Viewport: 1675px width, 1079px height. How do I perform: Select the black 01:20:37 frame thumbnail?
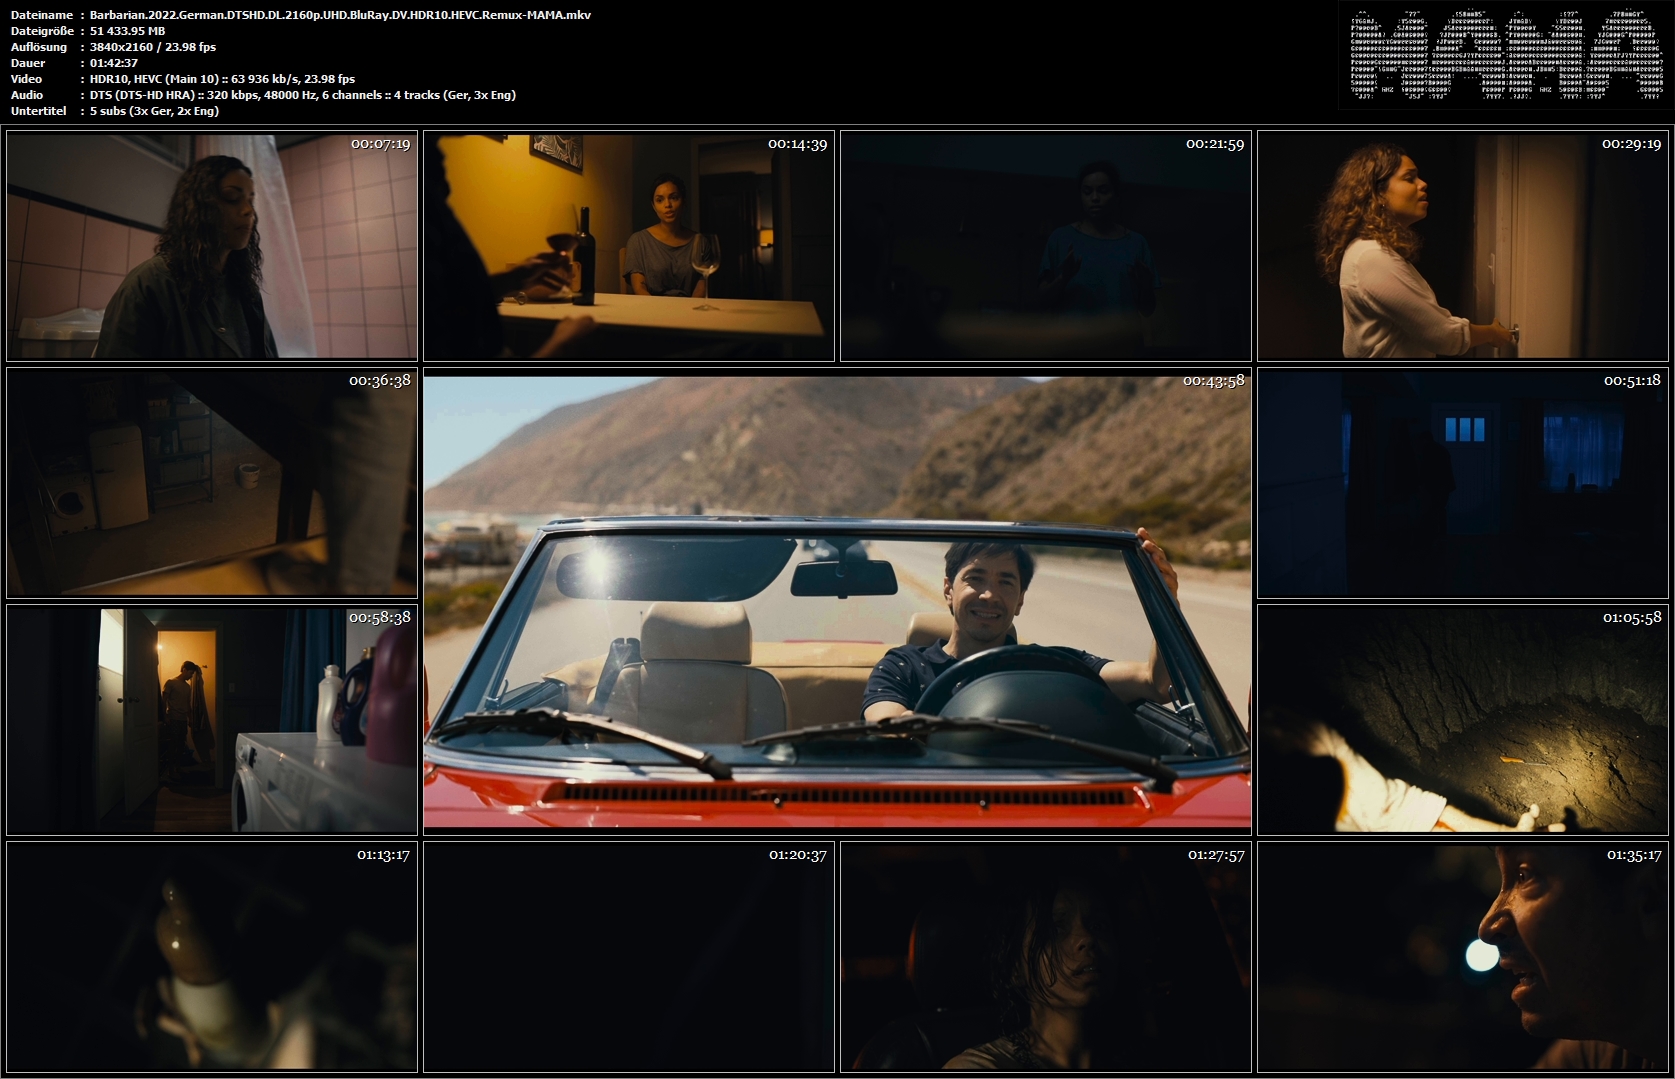[629, 957]
